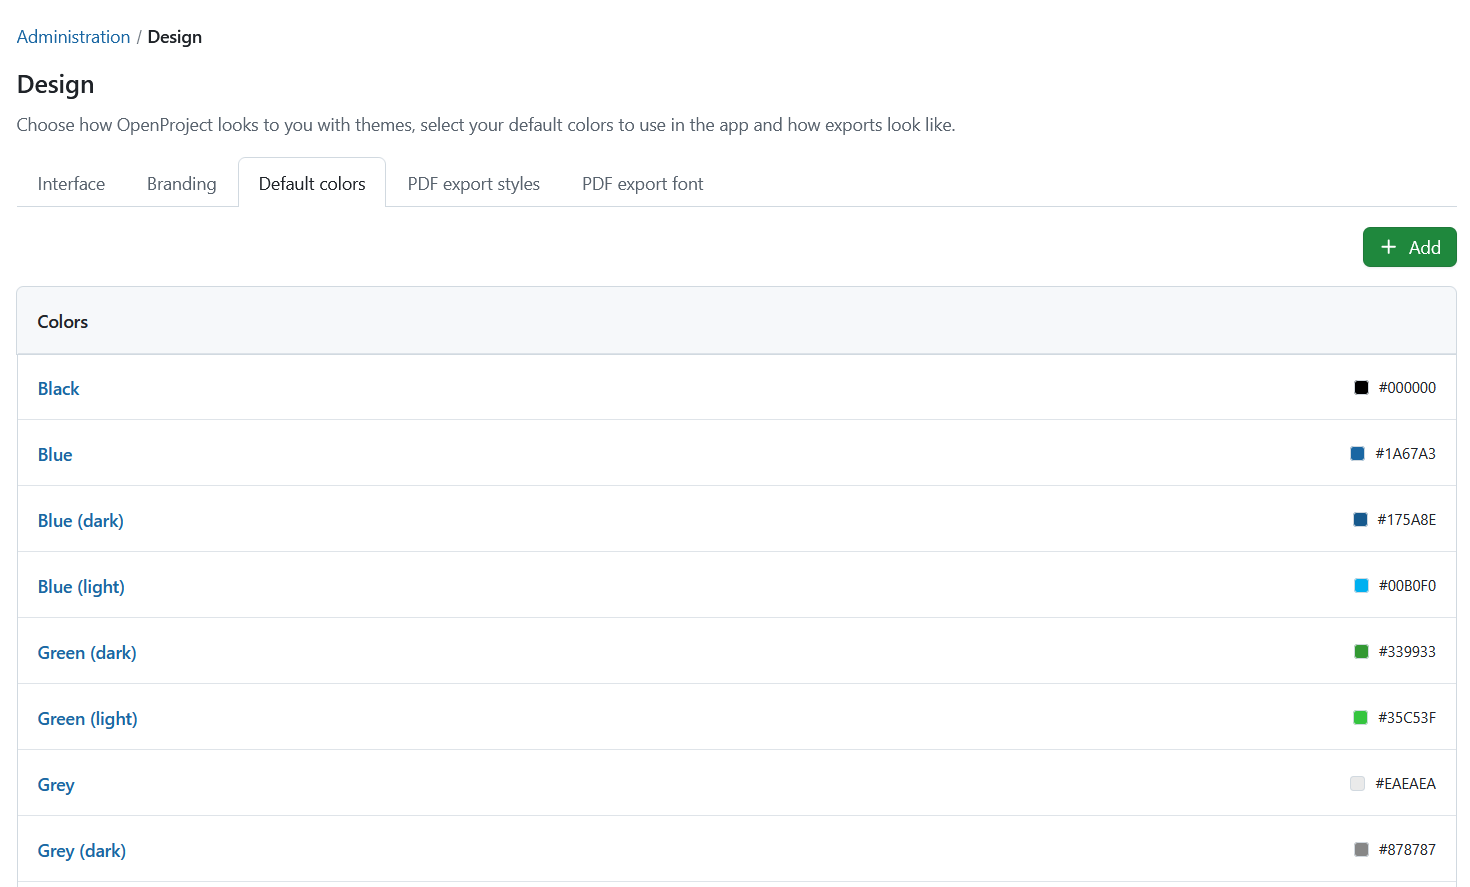Open the Blue (light) color entry
The height and width of the screenshot is (887, 1470).
click(81, 587)
